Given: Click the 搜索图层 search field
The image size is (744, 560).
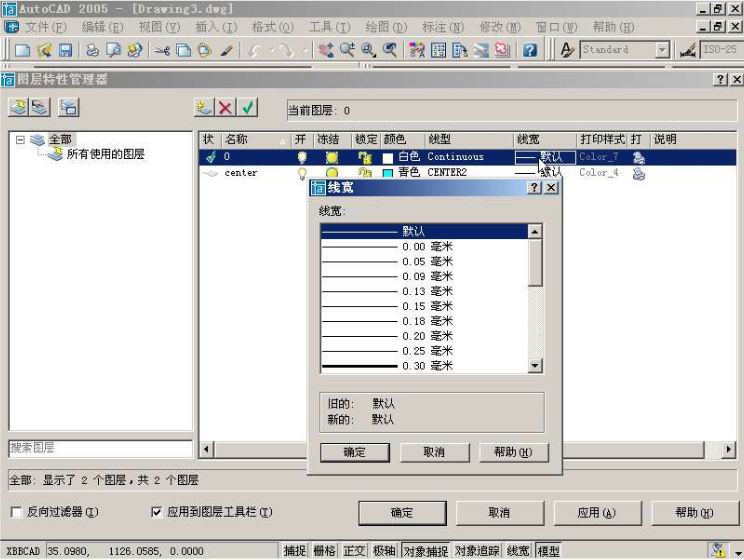Looking at the screenshot, I should click(x=100, y=448).
